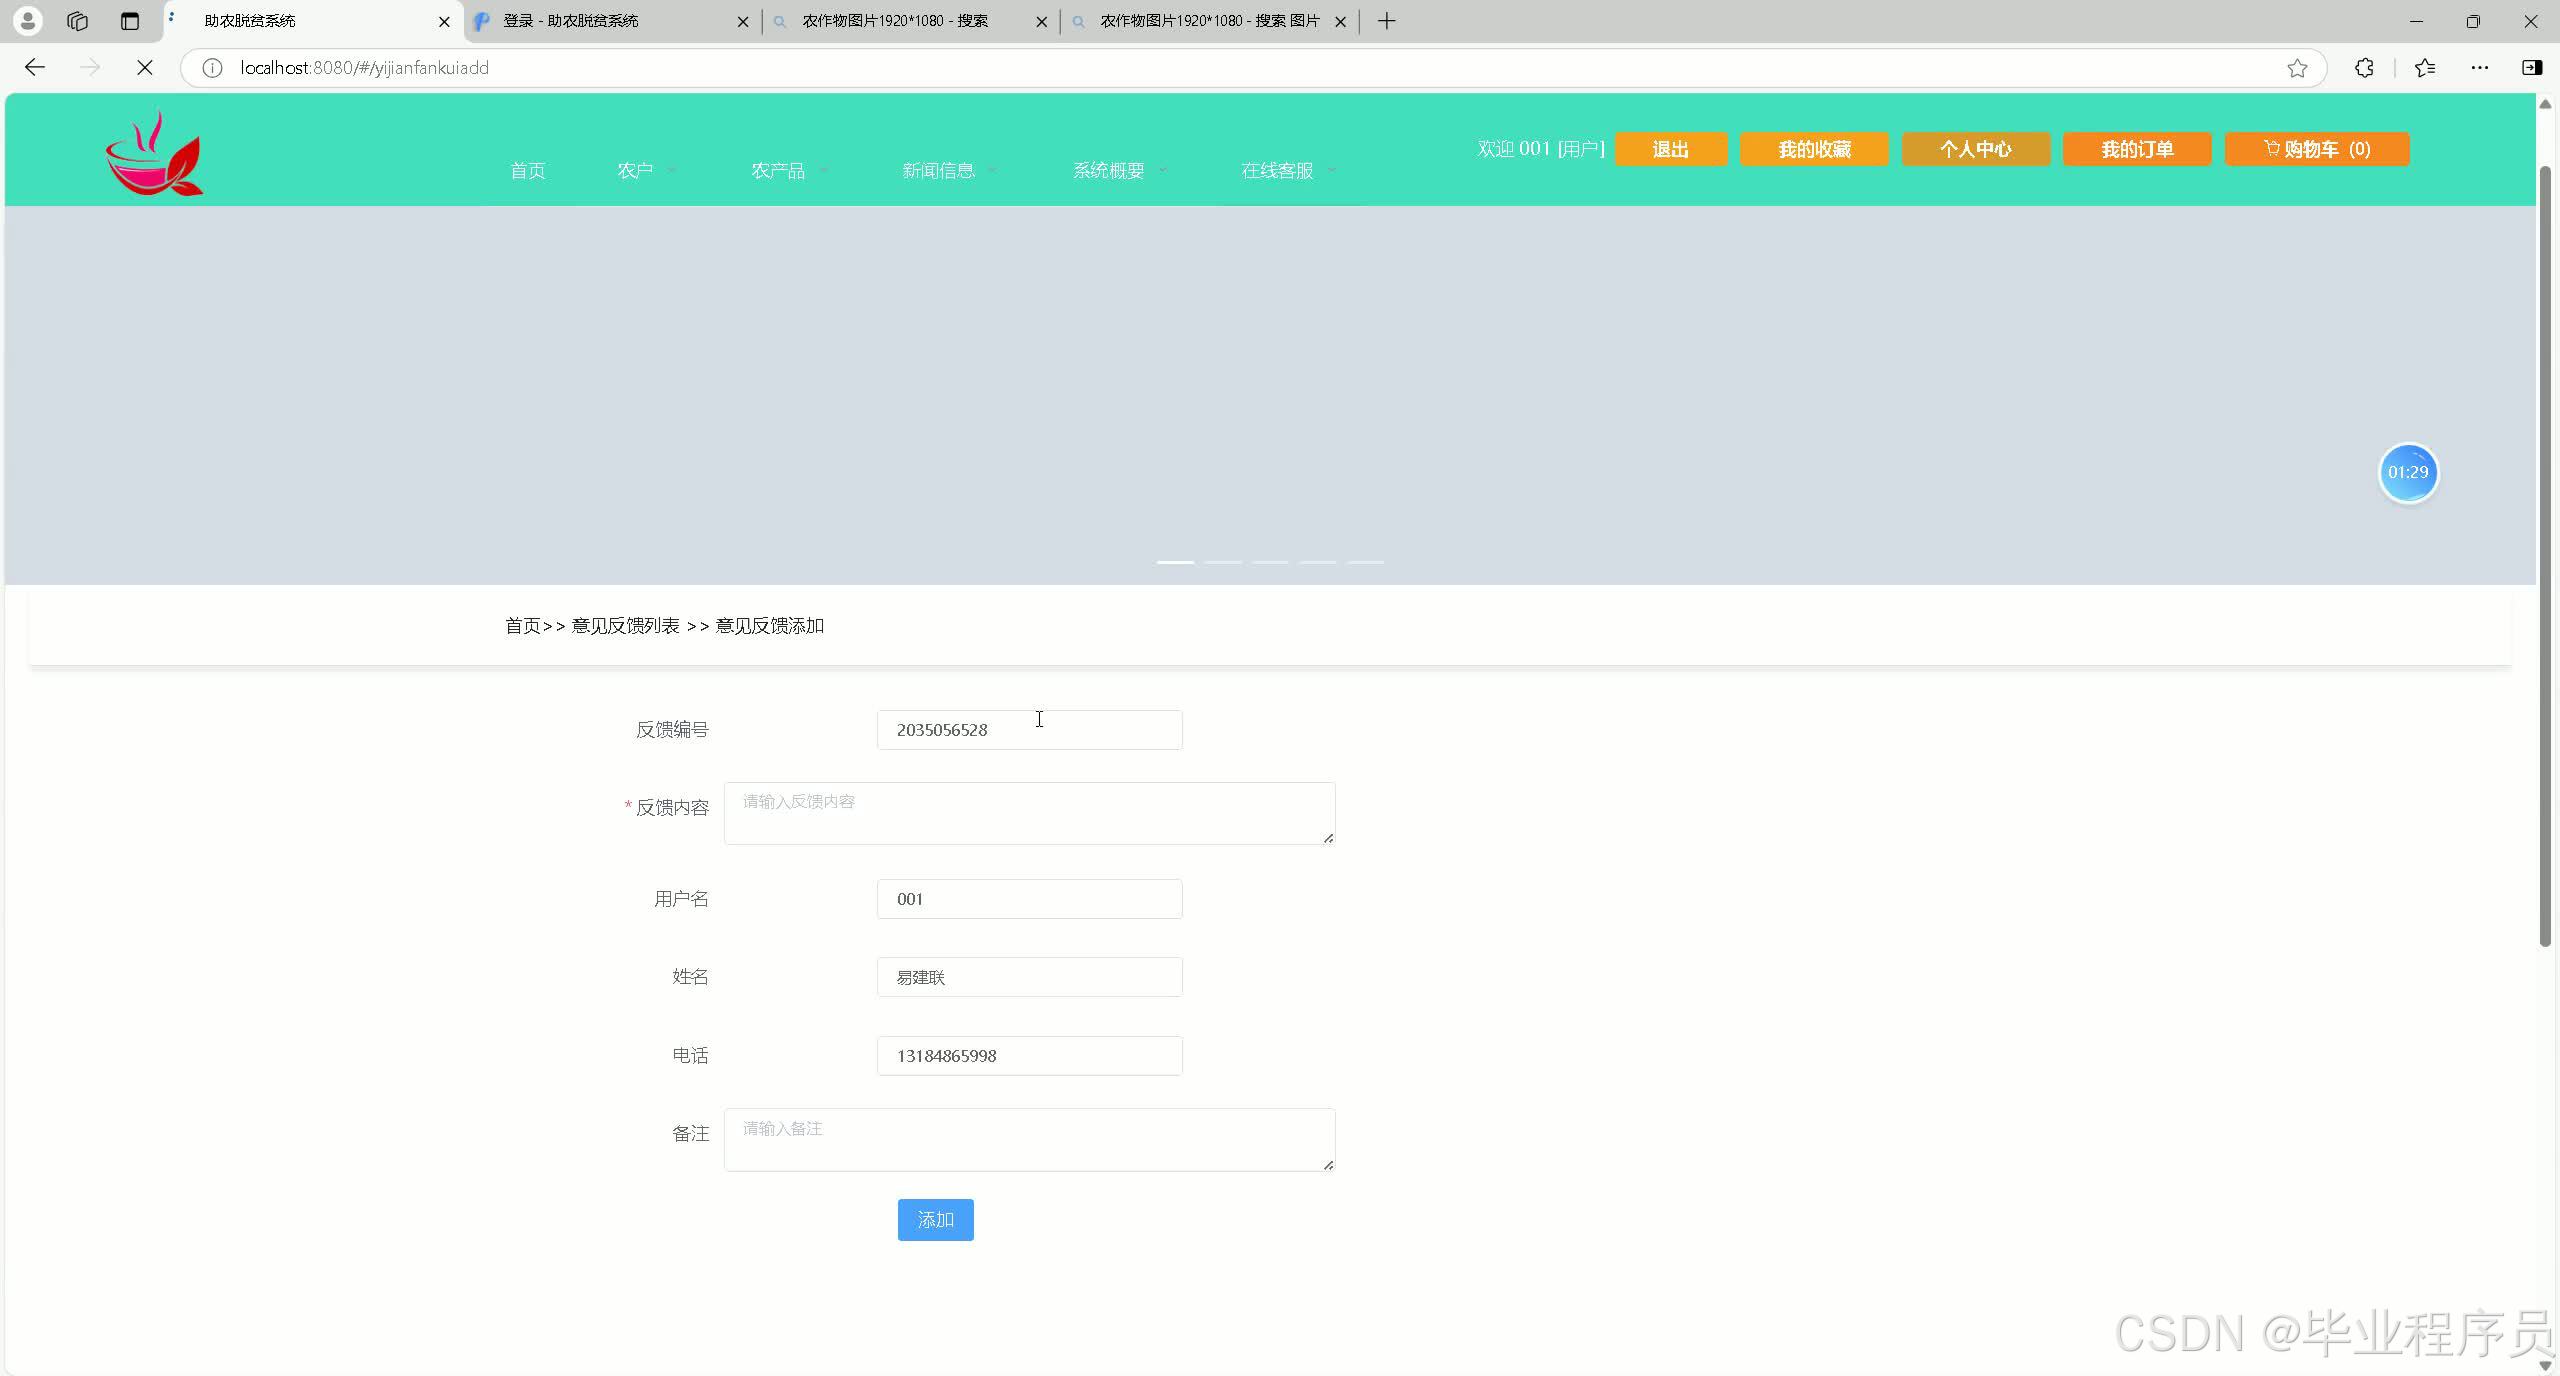This screenshot has width=2560, height=1376.
Task: Click the site logo in header
Action: (x=154, y=153)
